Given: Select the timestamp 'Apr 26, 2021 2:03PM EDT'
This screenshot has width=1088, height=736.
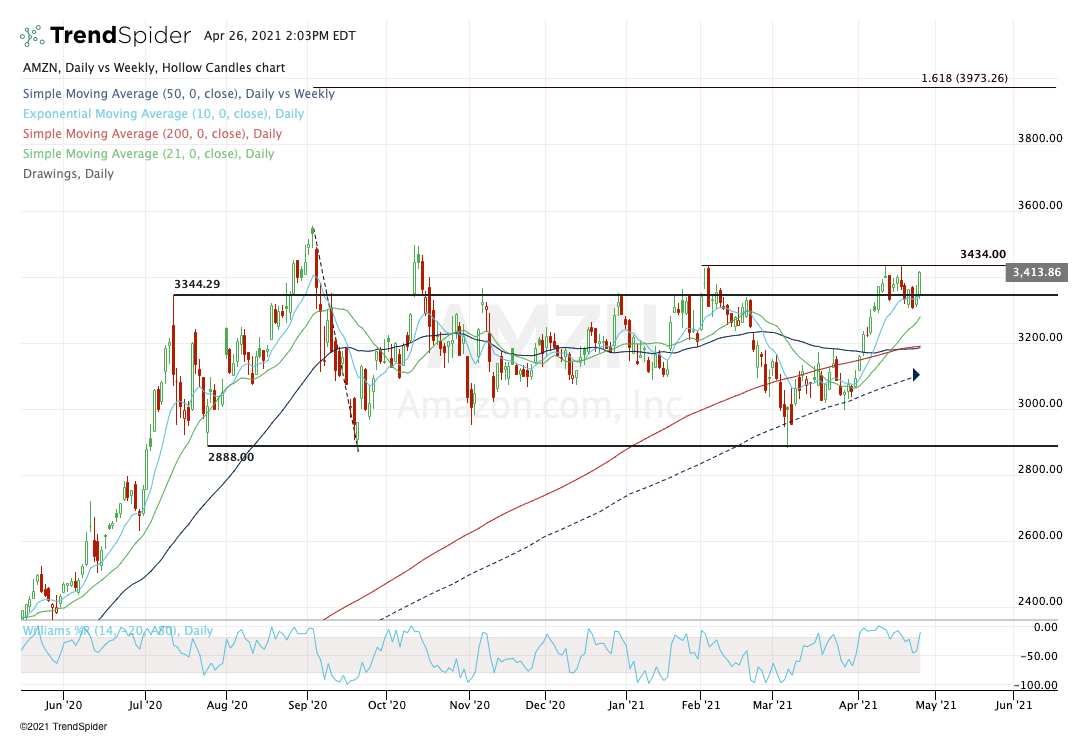Looking at the screenshot, I should (x=280, y=35).
